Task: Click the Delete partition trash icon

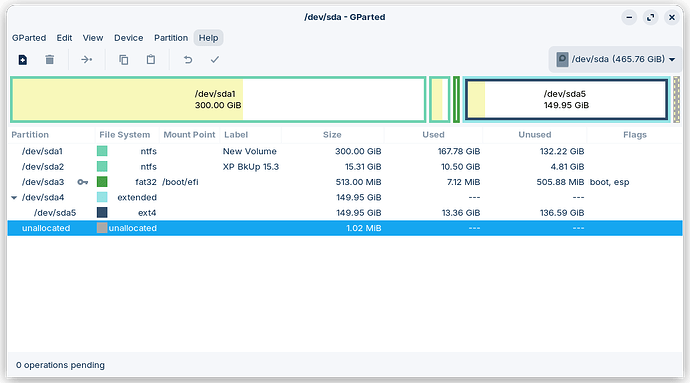Action: pos(50,59)
